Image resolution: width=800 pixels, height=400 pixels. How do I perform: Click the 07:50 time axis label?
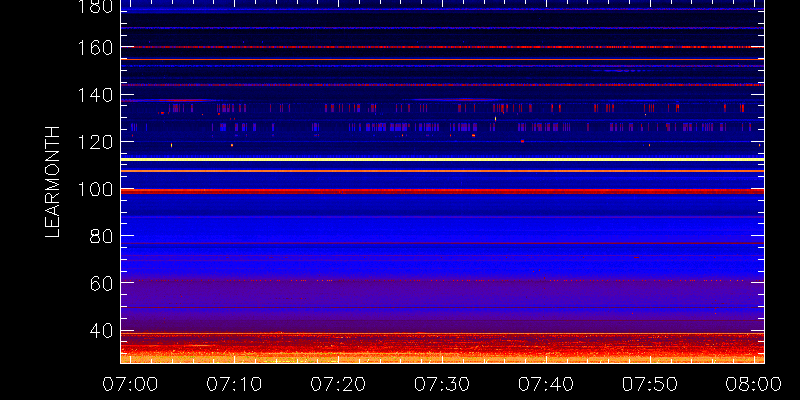(x=650, y=384)
